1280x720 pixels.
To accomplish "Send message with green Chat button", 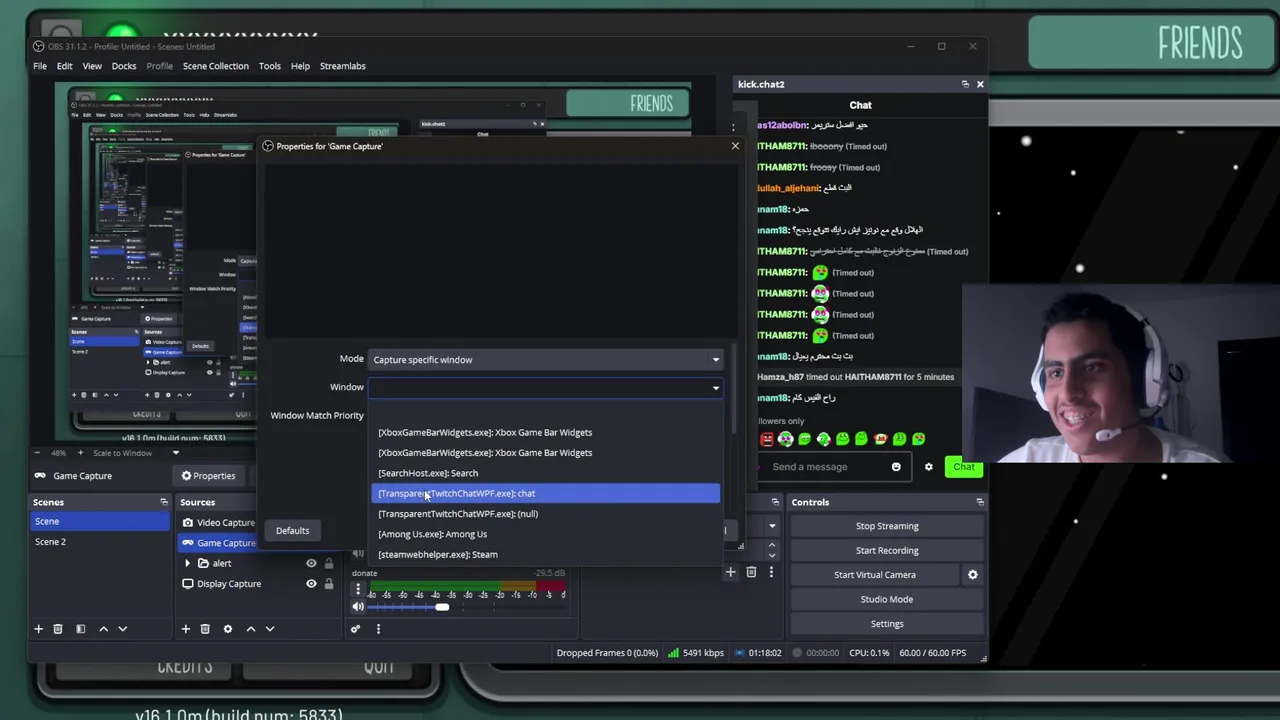I will 964,467.
